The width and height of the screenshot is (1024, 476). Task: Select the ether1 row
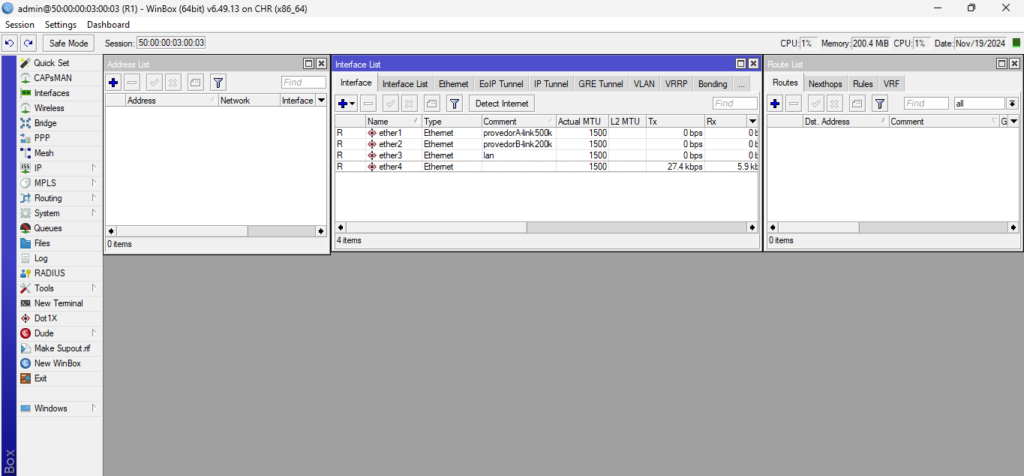pyautogui.click(x=546, y=133)
